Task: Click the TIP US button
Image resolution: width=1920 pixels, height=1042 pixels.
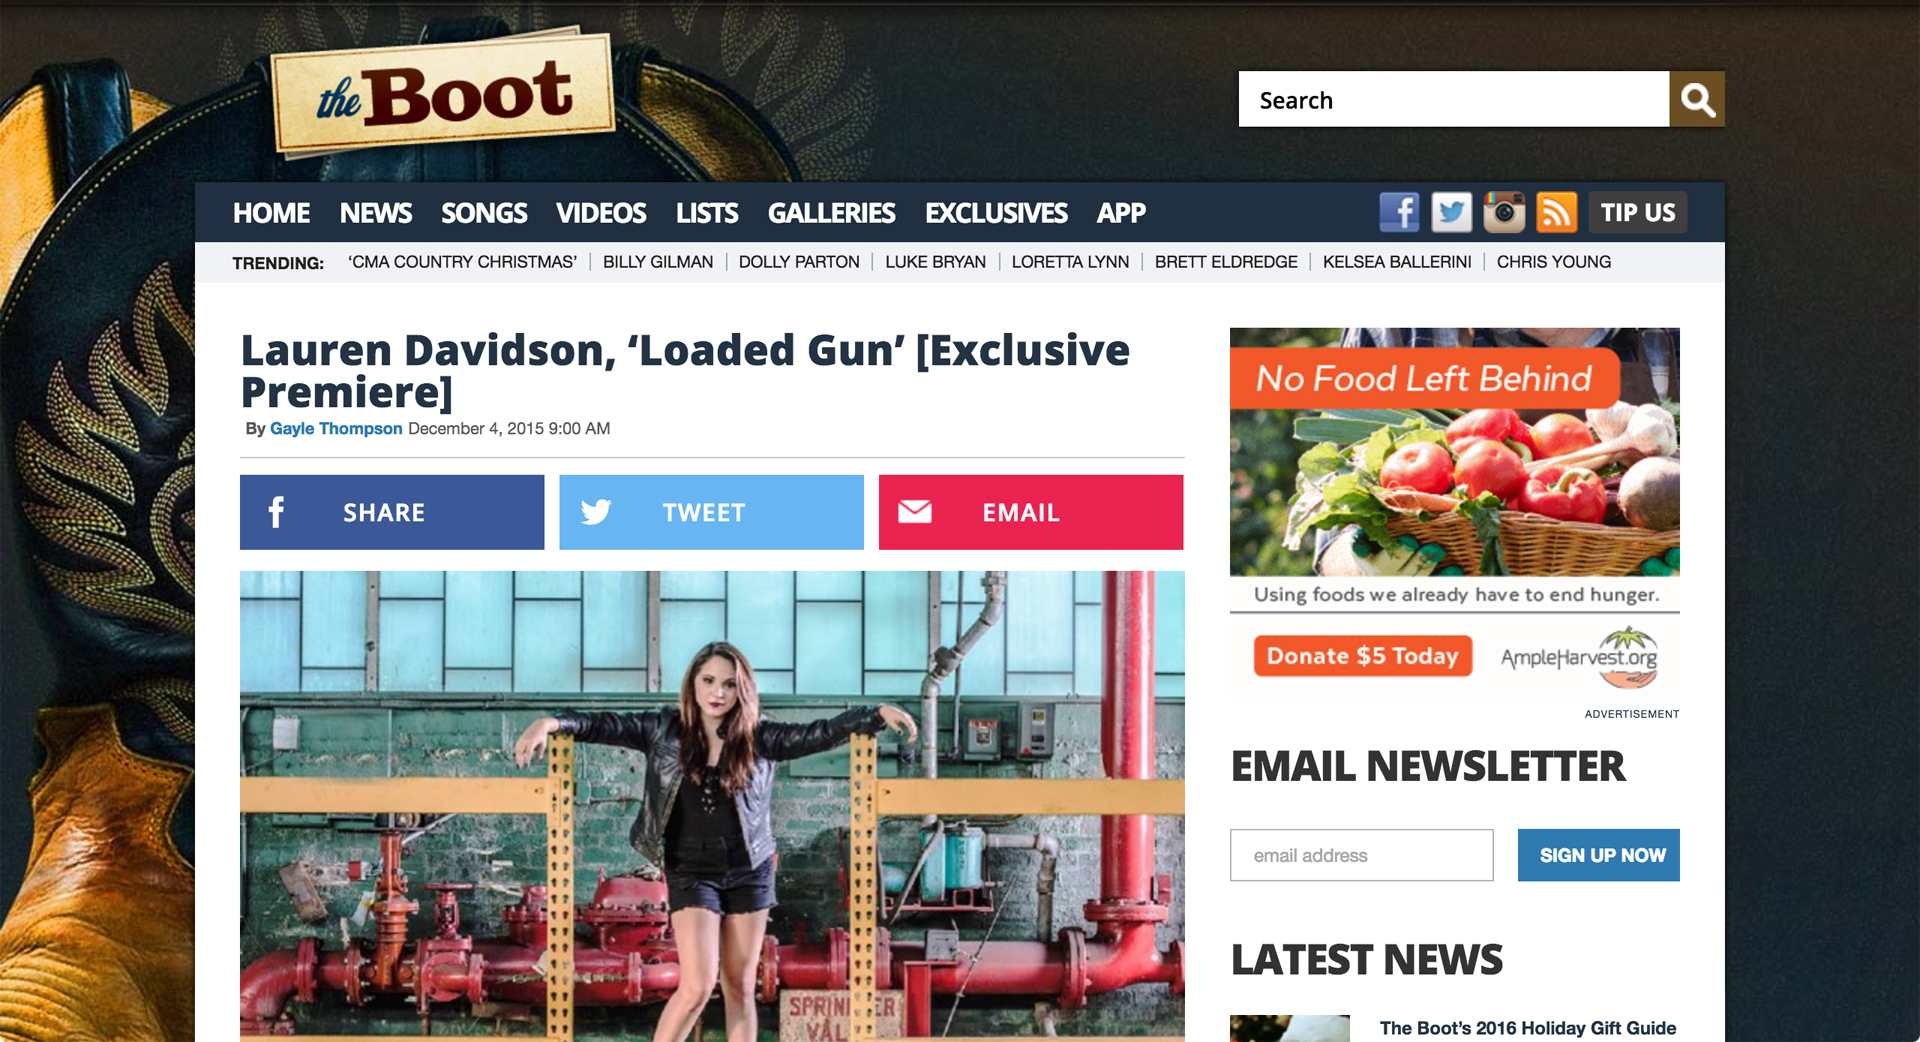Action: click(1637, 212)
